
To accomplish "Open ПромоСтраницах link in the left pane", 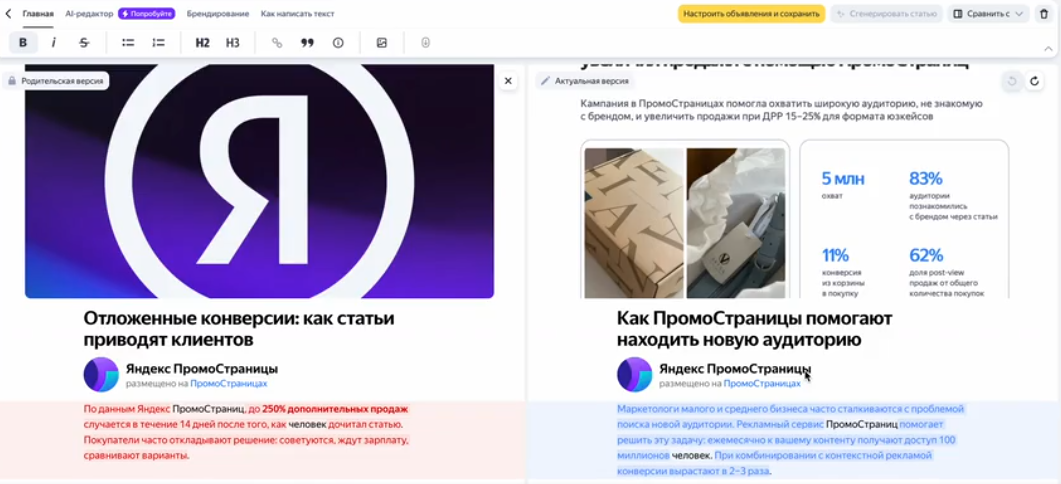I will [x=229, y=383].
